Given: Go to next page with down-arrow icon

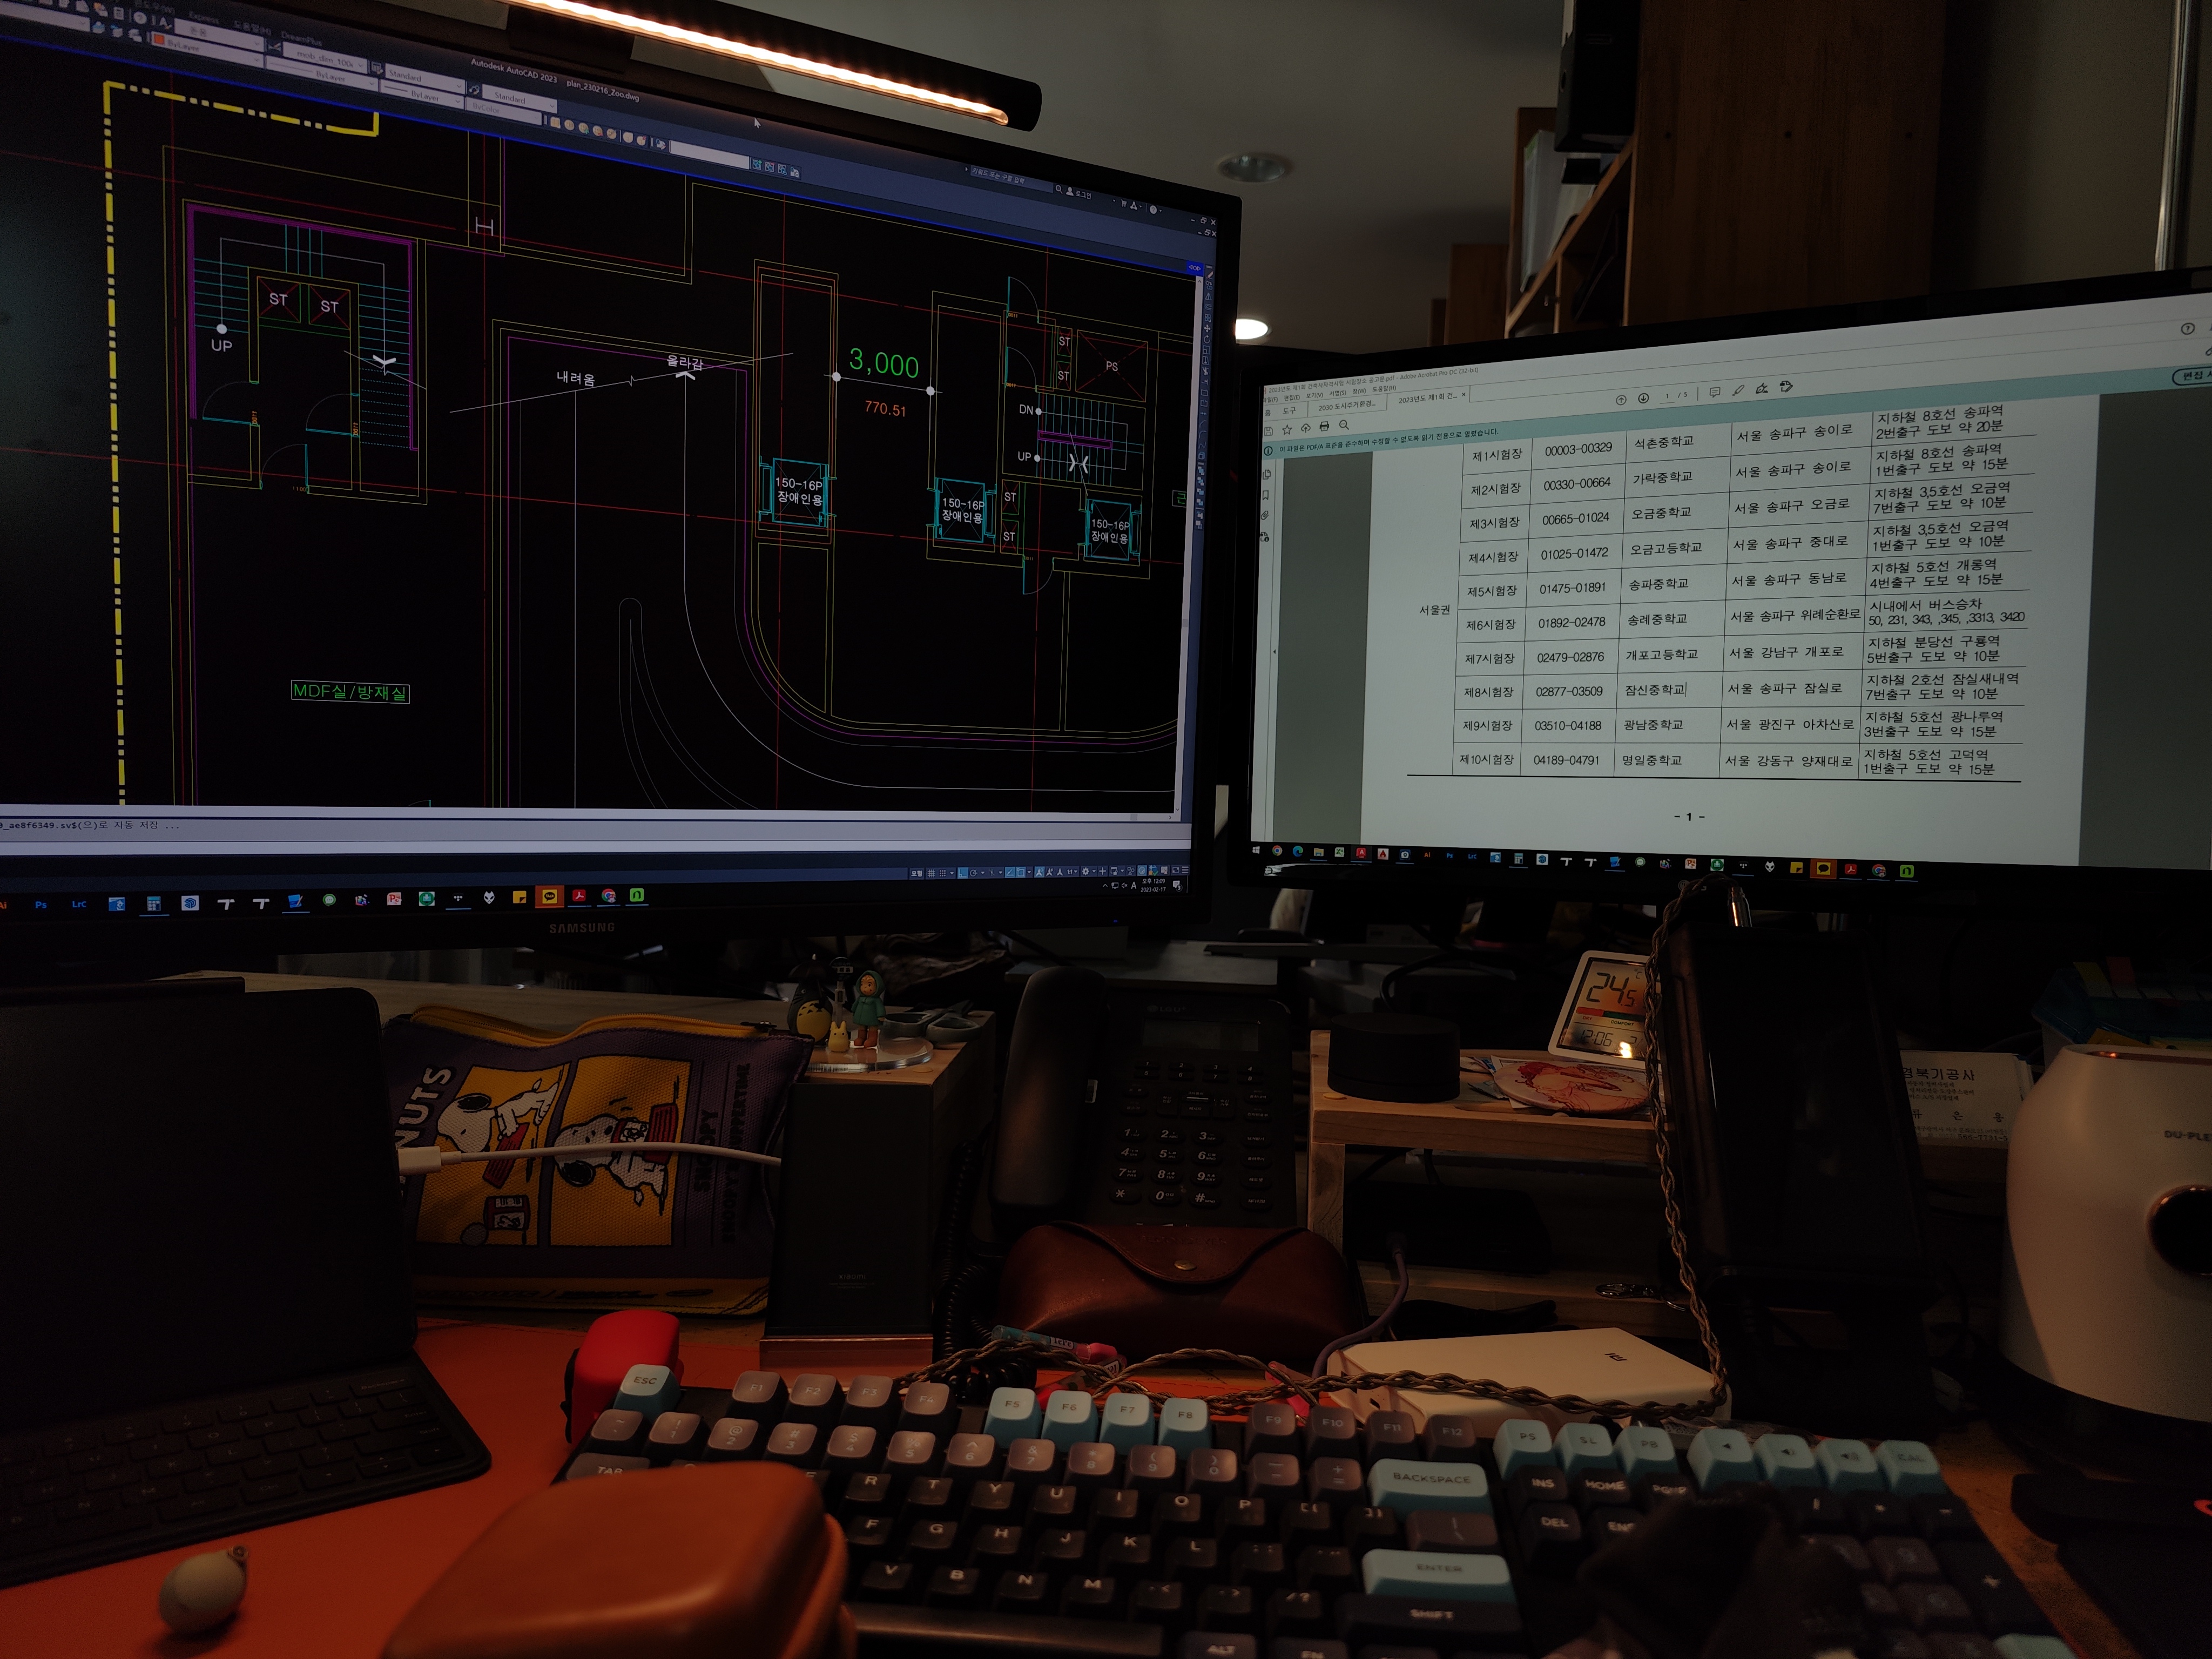Looking at the screenshot, I should point(1643,398).
